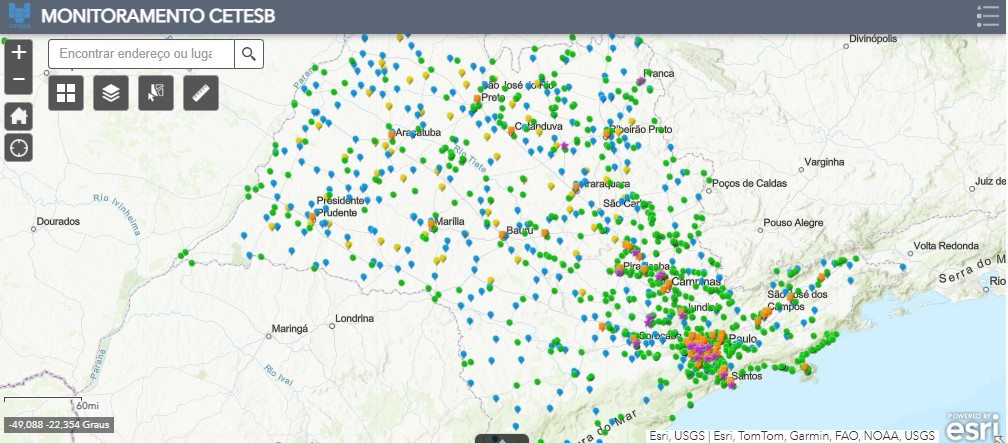Click the magnifier search button
Viewport: 1008px width, 443px height.
click(249, 54)
